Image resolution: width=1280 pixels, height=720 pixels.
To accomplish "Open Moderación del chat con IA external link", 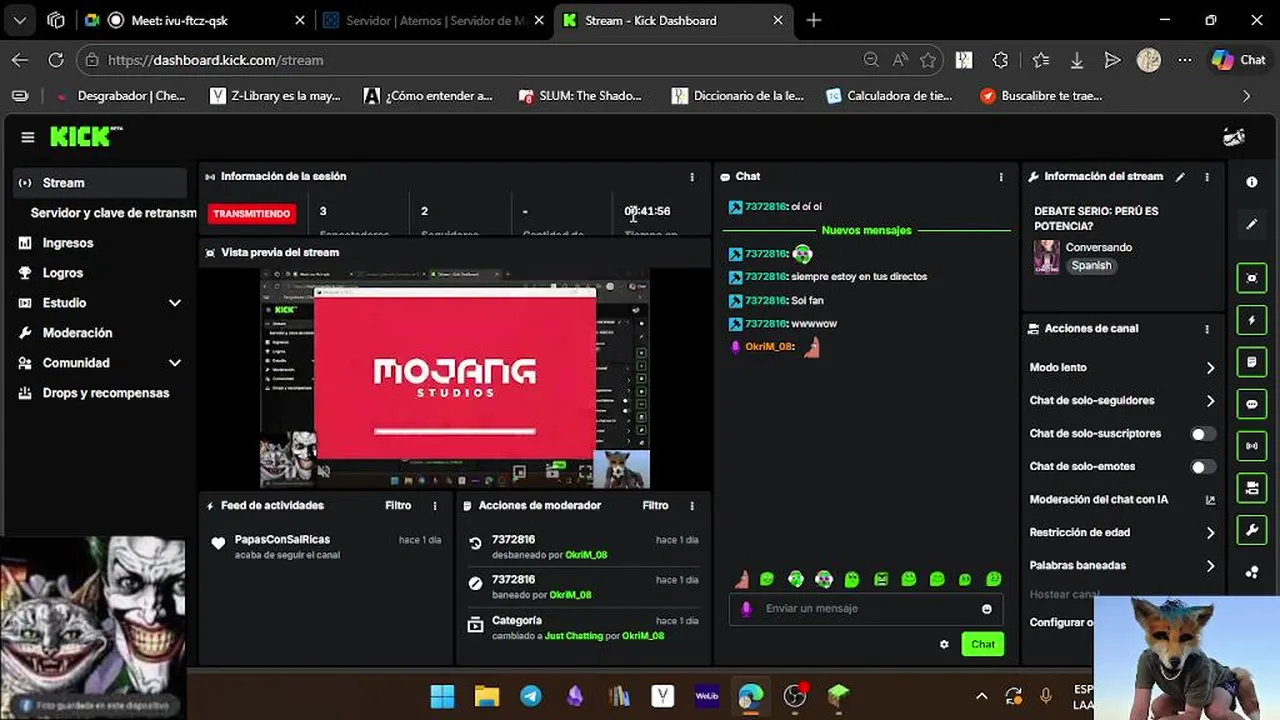I will click(1210, 500).
